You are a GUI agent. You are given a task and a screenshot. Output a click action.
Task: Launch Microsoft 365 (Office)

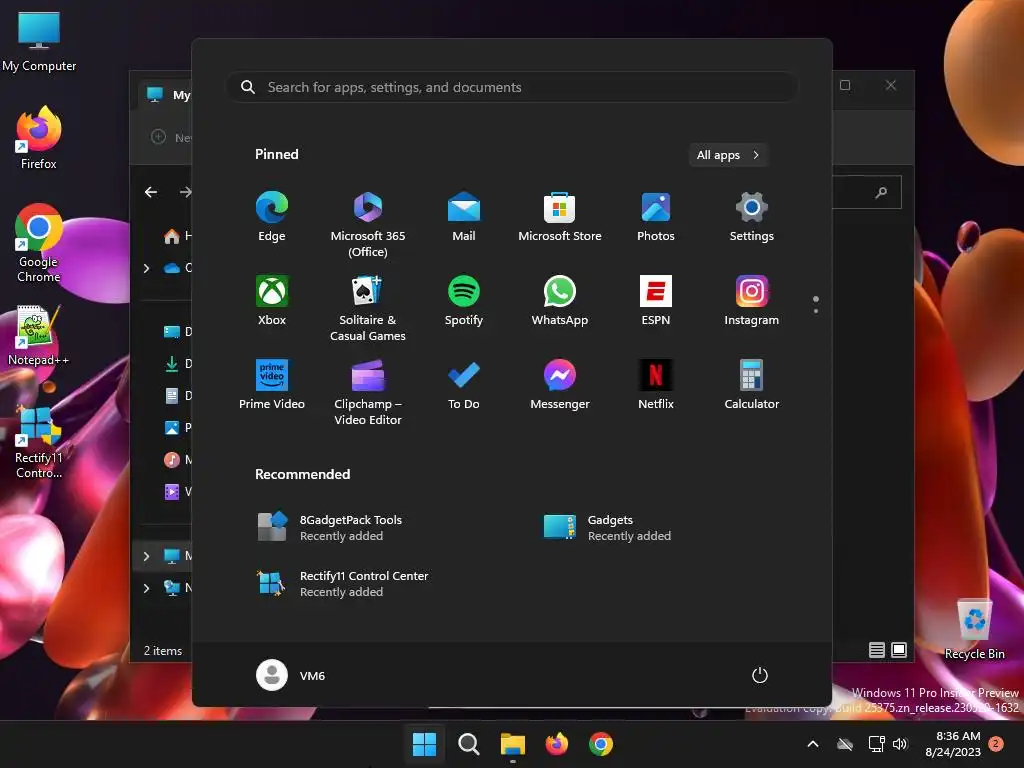tap(368, 225)
